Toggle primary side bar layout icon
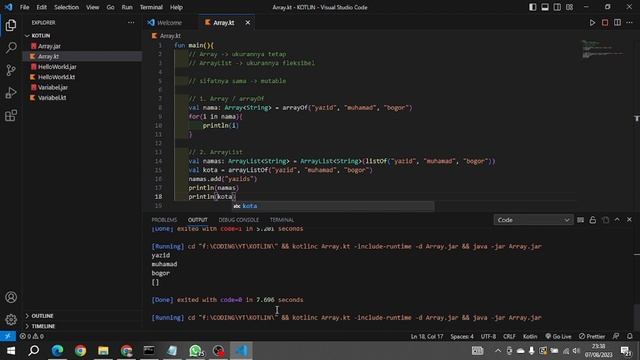The image size is (640, 360). (533, 7)
